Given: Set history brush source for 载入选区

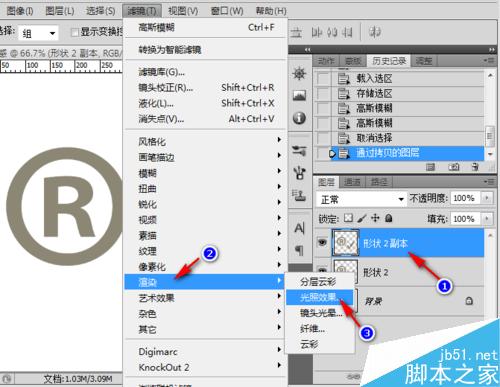Looking at the screenshot, I should tap(323, 79).
